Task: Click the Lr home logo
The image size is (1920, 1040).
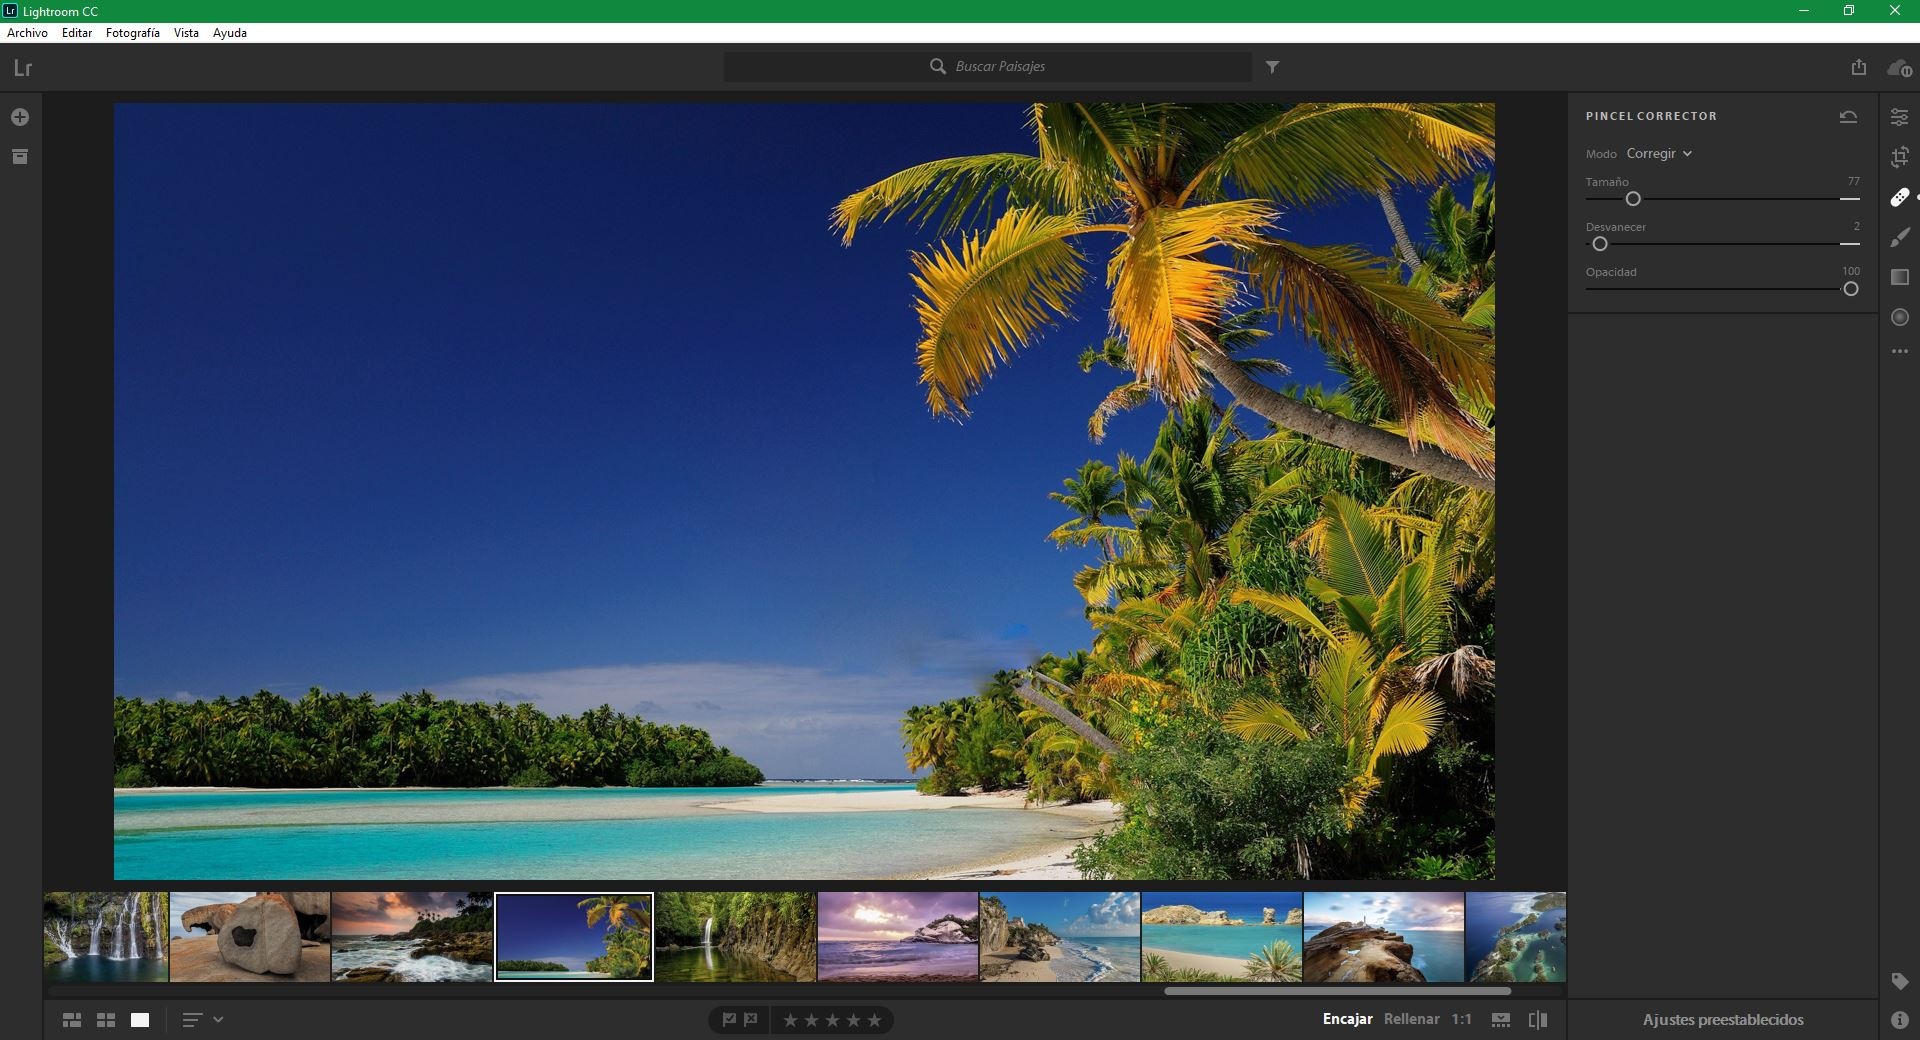Action: coord(23,68)
